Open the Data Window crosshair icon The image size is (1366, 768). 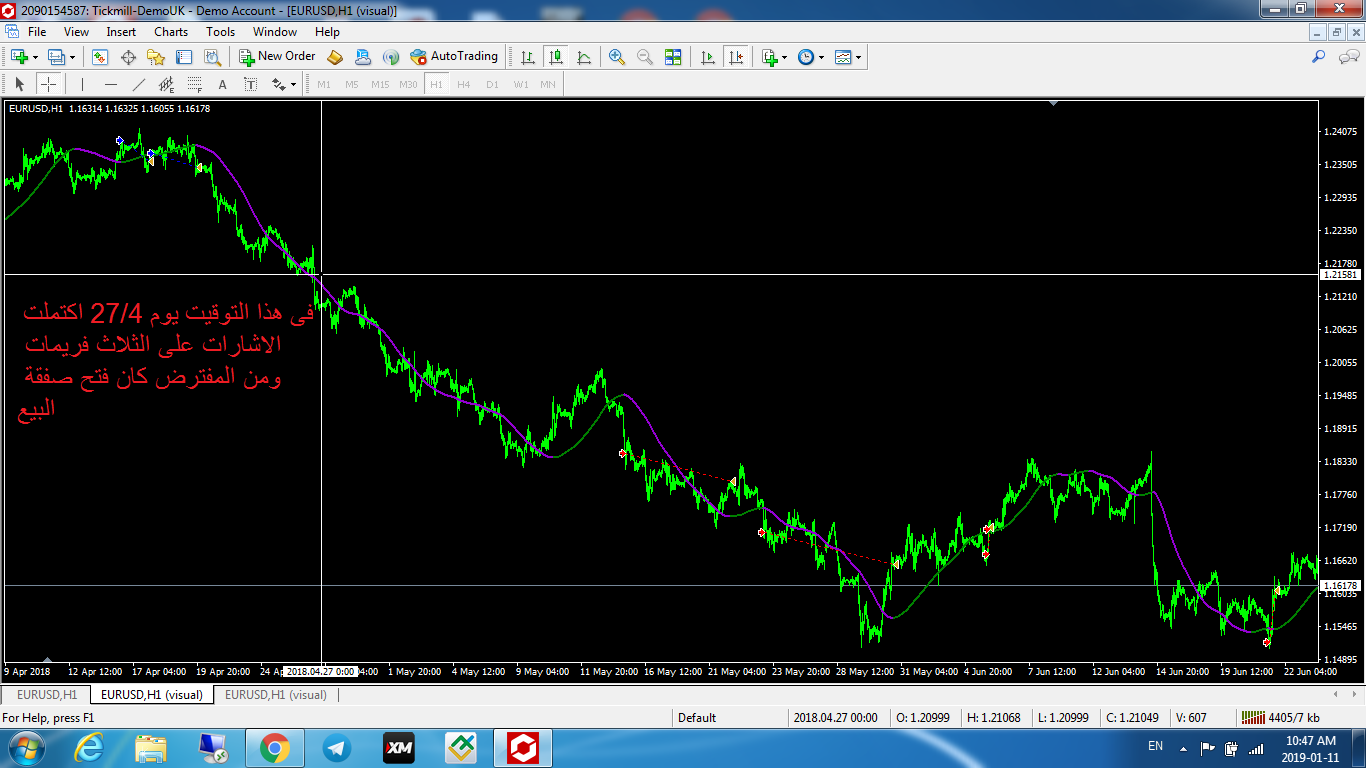point(128,57)
